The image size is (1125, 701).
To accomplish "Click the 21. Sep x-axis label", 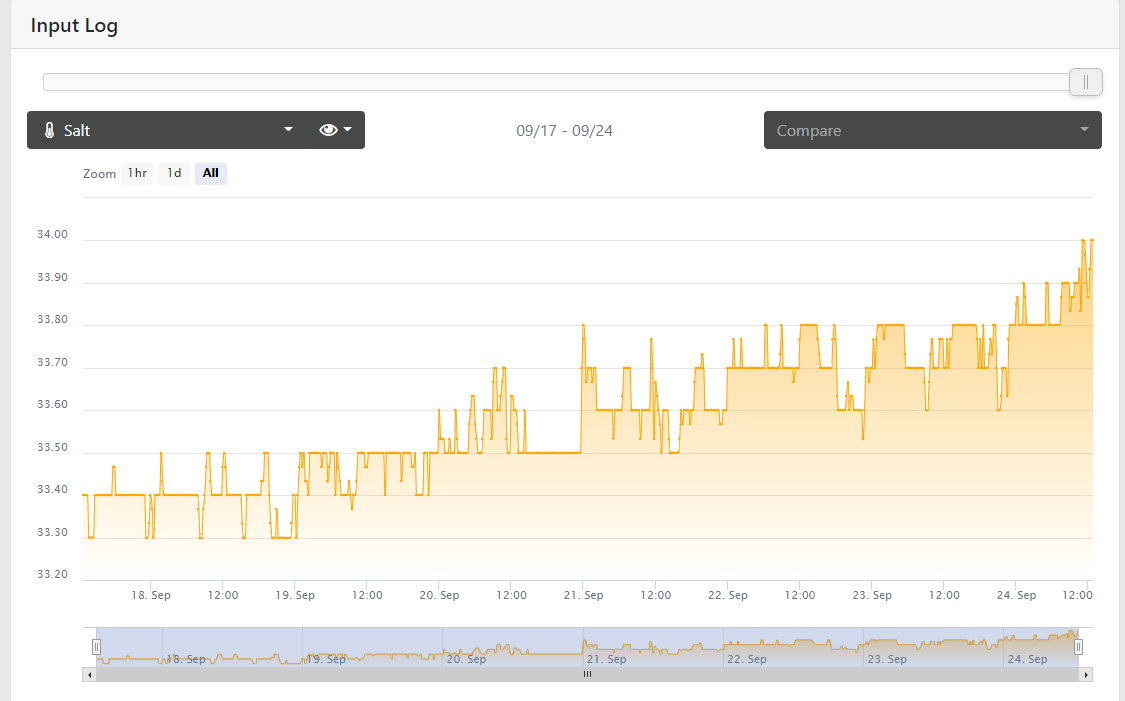I will click(x=583, y=596).
